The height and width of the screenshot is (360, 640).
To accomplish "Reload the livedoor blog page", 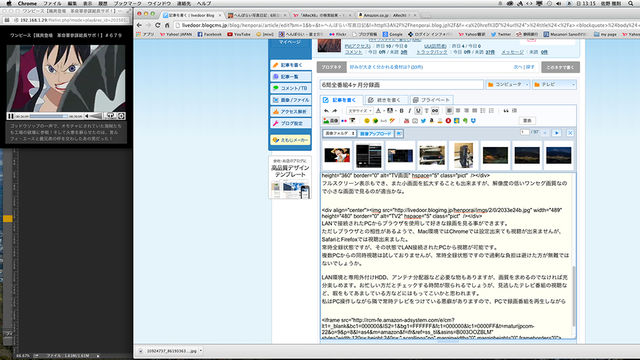I will (x=158, y=25).
